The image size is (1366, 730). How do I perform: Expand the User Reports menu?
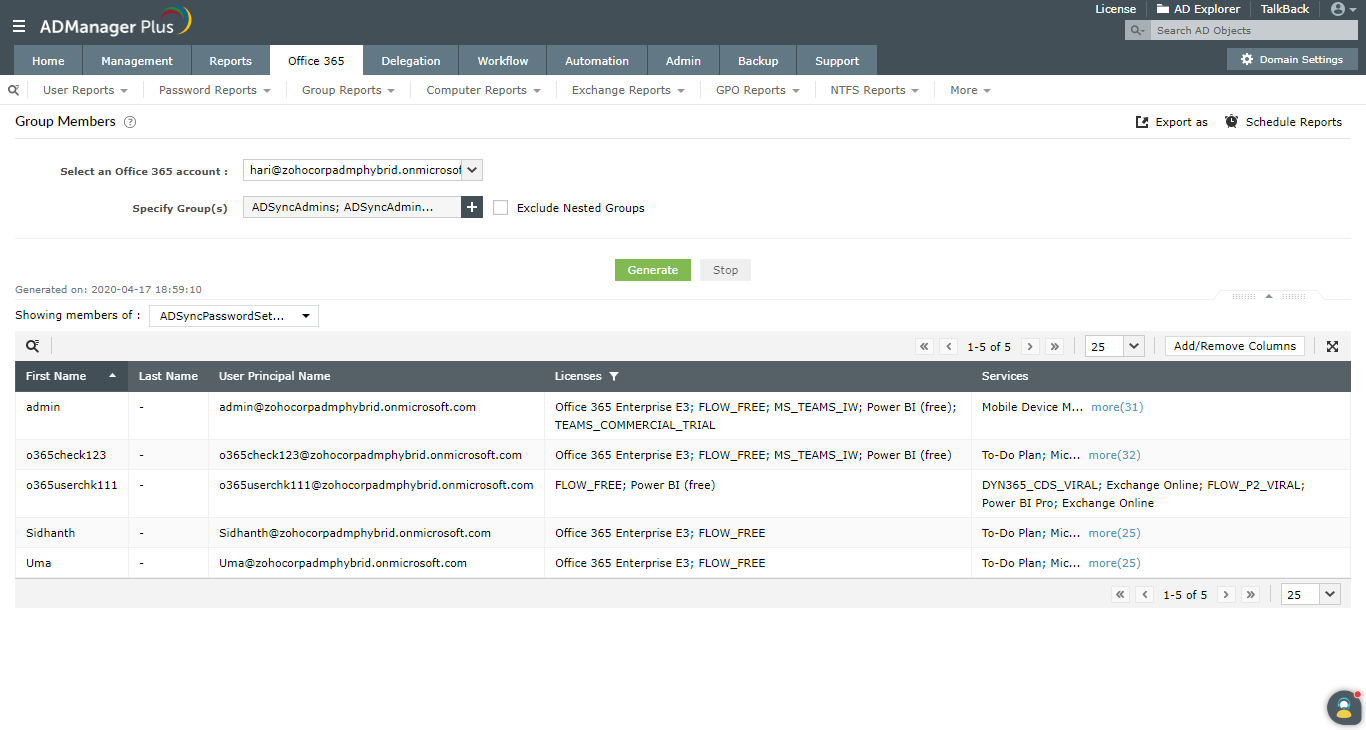click(85, 90)
